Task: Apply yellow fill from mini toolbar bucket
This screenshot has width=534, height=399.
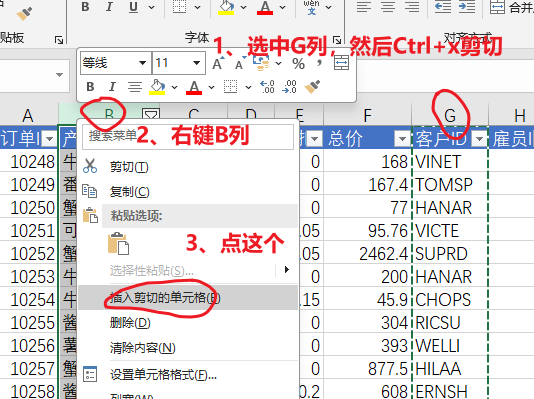Action: (157, 87)
